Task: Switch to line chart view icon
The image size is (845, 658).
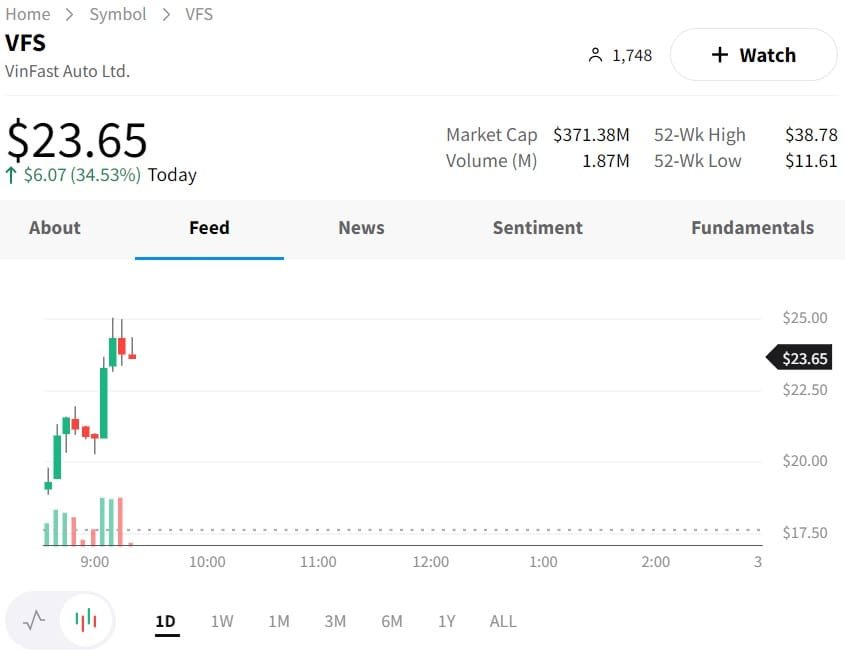Action: click(34, 620)
